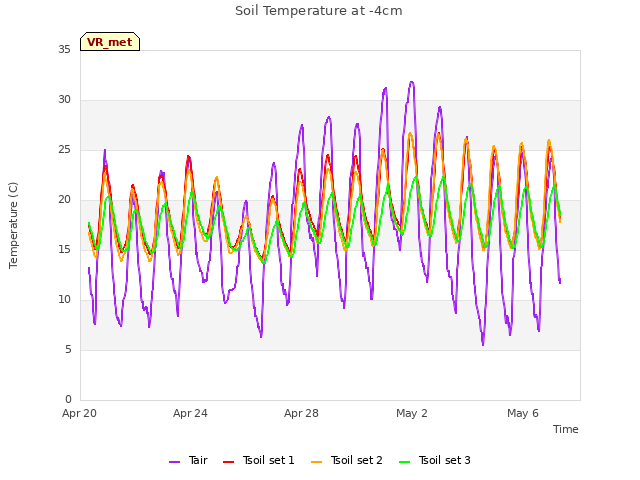
Task: Click the Apr 24 x-axis label
Action: (190, 413)
